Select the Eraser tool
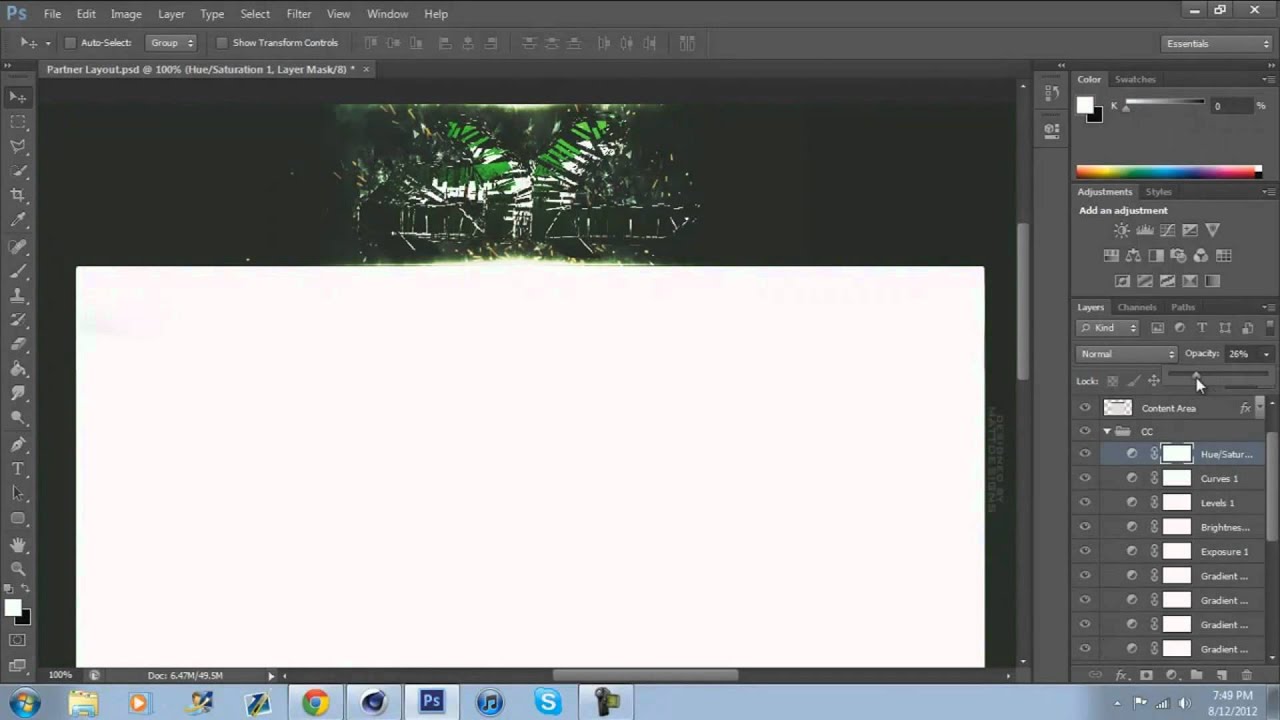Viewport: 1280px width, 720px height. click(18, 345)
